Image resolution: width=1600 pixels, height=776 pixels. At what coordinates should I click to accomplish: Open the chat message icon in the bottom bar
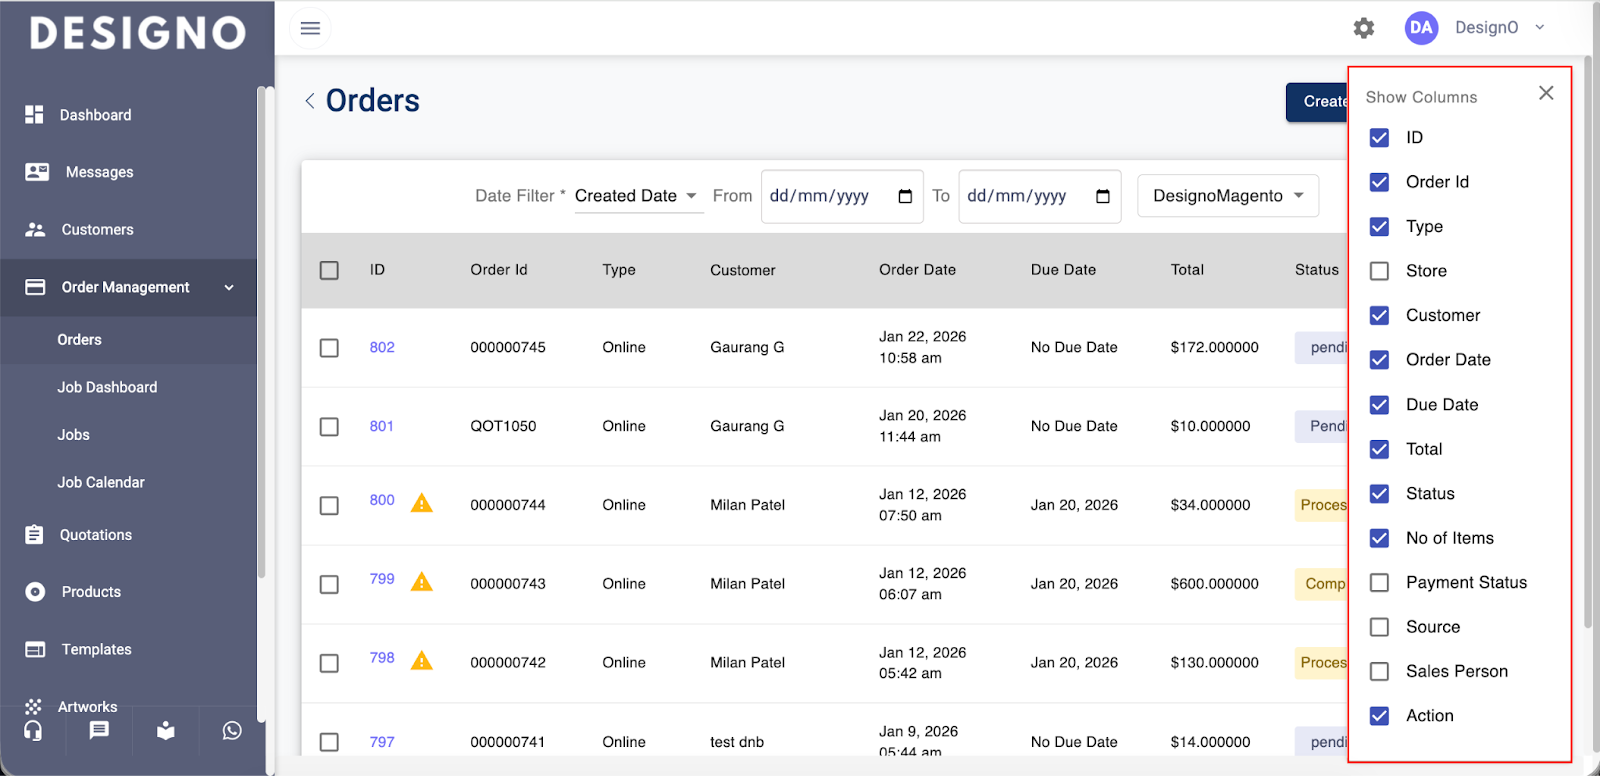[x=99, y=731]
